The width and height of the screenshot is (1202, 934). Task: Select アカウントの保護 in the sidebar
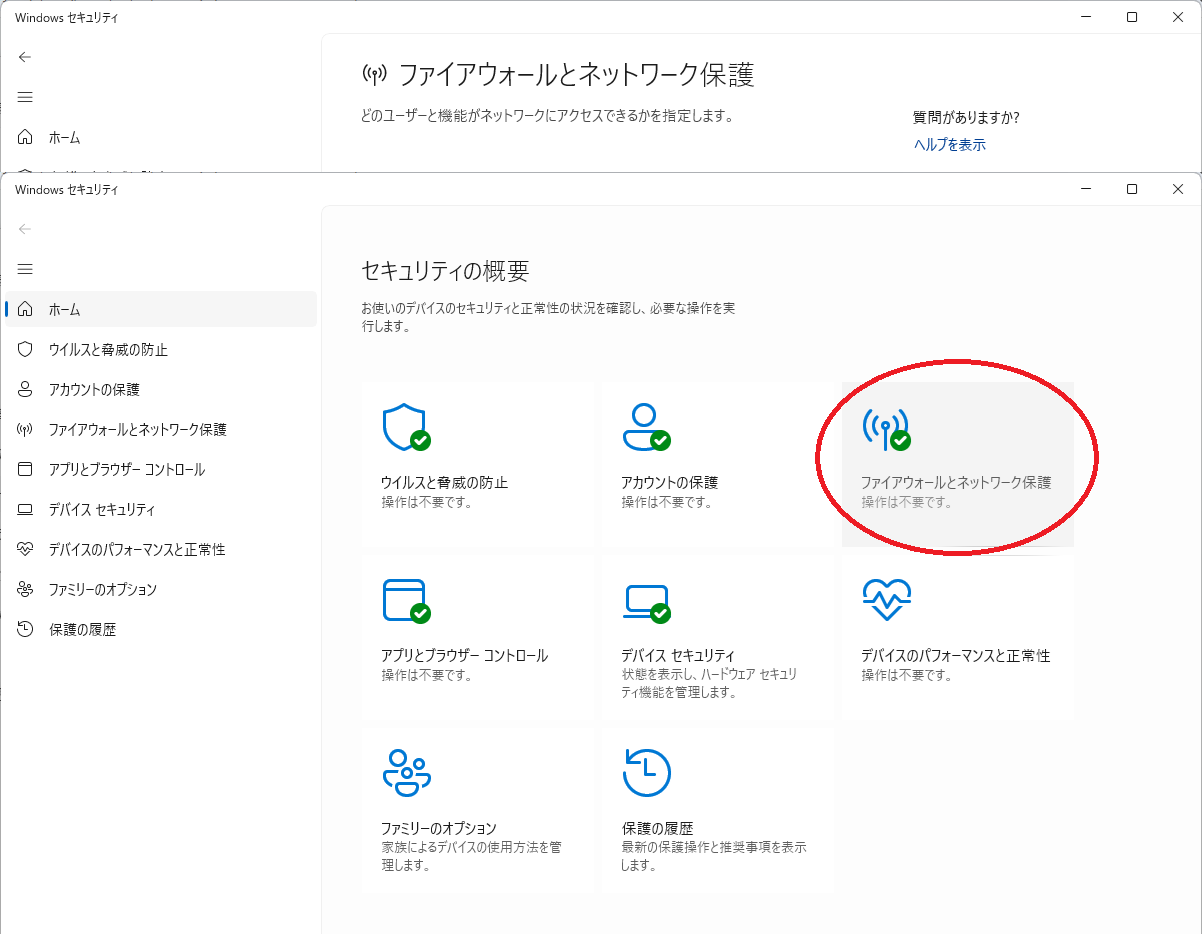(x=161, y=390)
